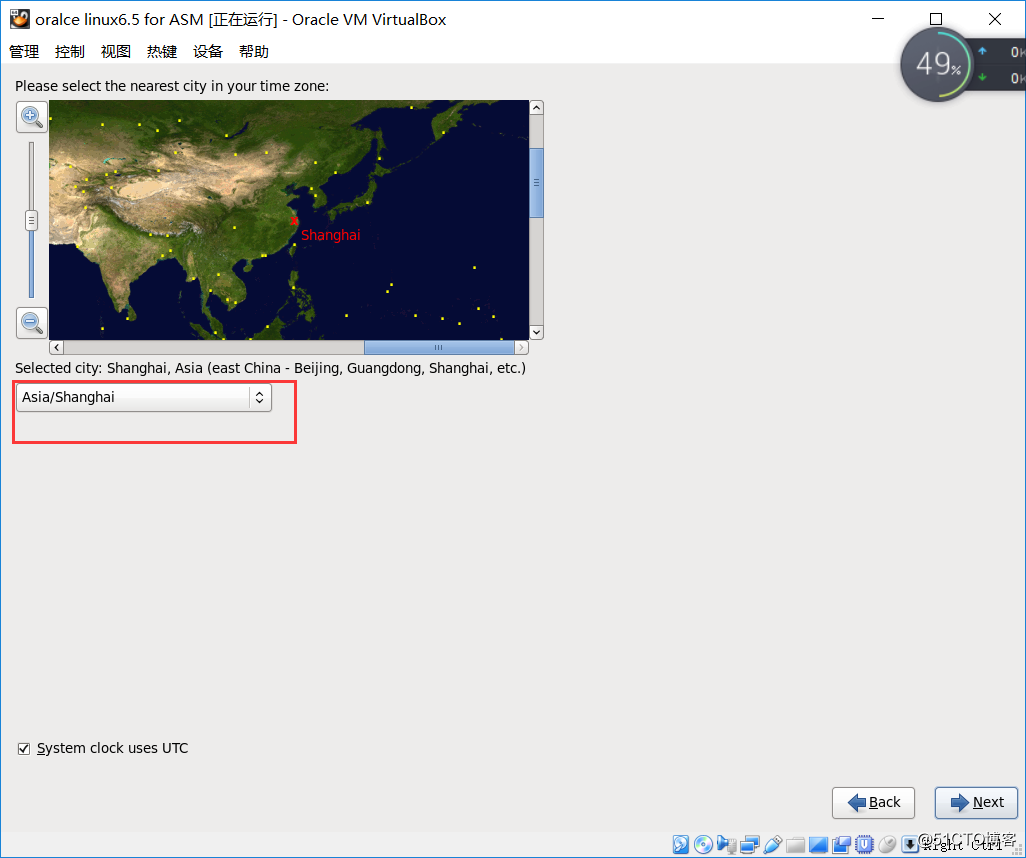Click the mouse integration status icon
Image resolution: width=1026 pixels, height=858 pixels.
tap(887, 844)
